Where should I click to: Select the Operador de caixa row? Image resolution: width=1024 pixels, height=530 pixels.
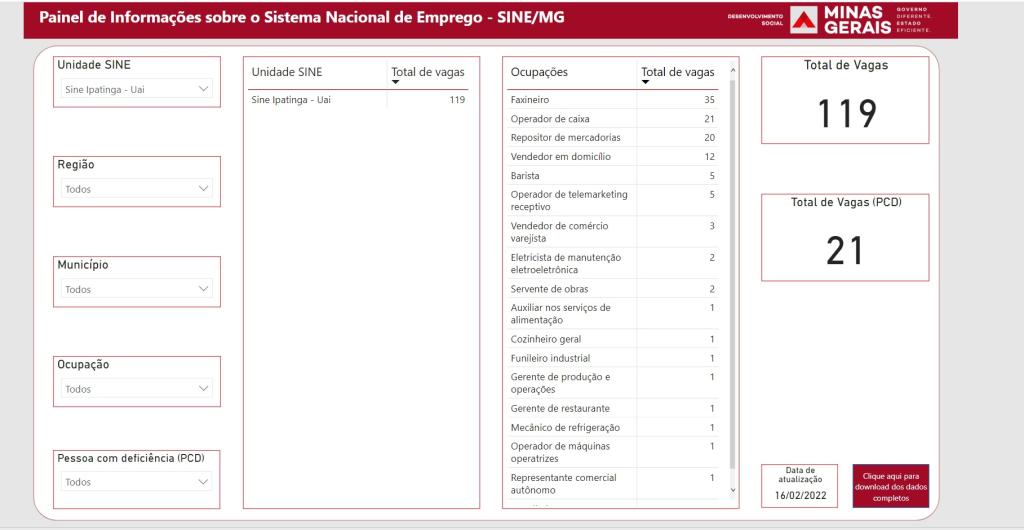612,119
